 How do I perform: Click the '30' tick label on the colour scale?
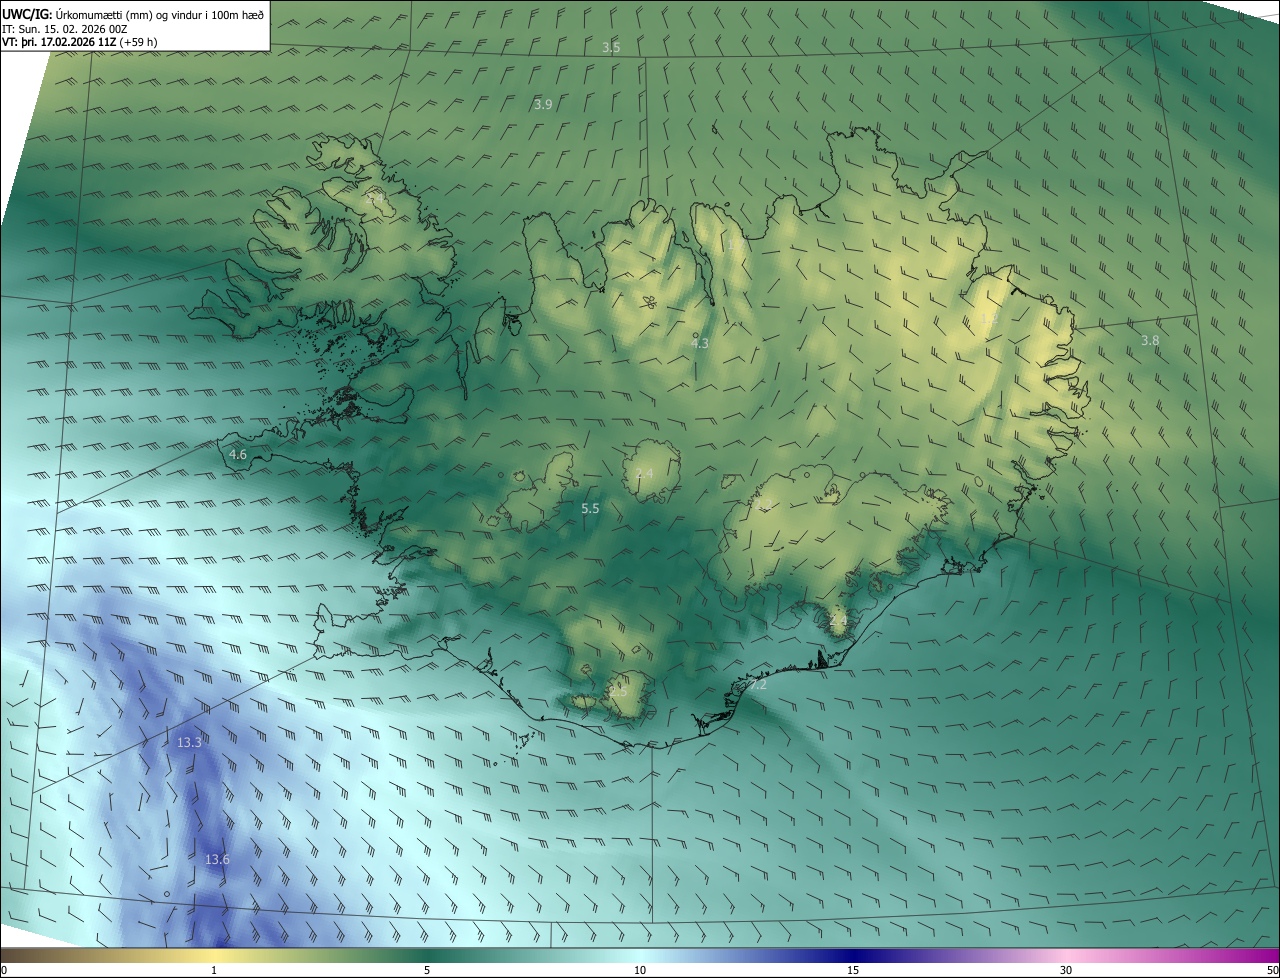tap(1066, 971)
